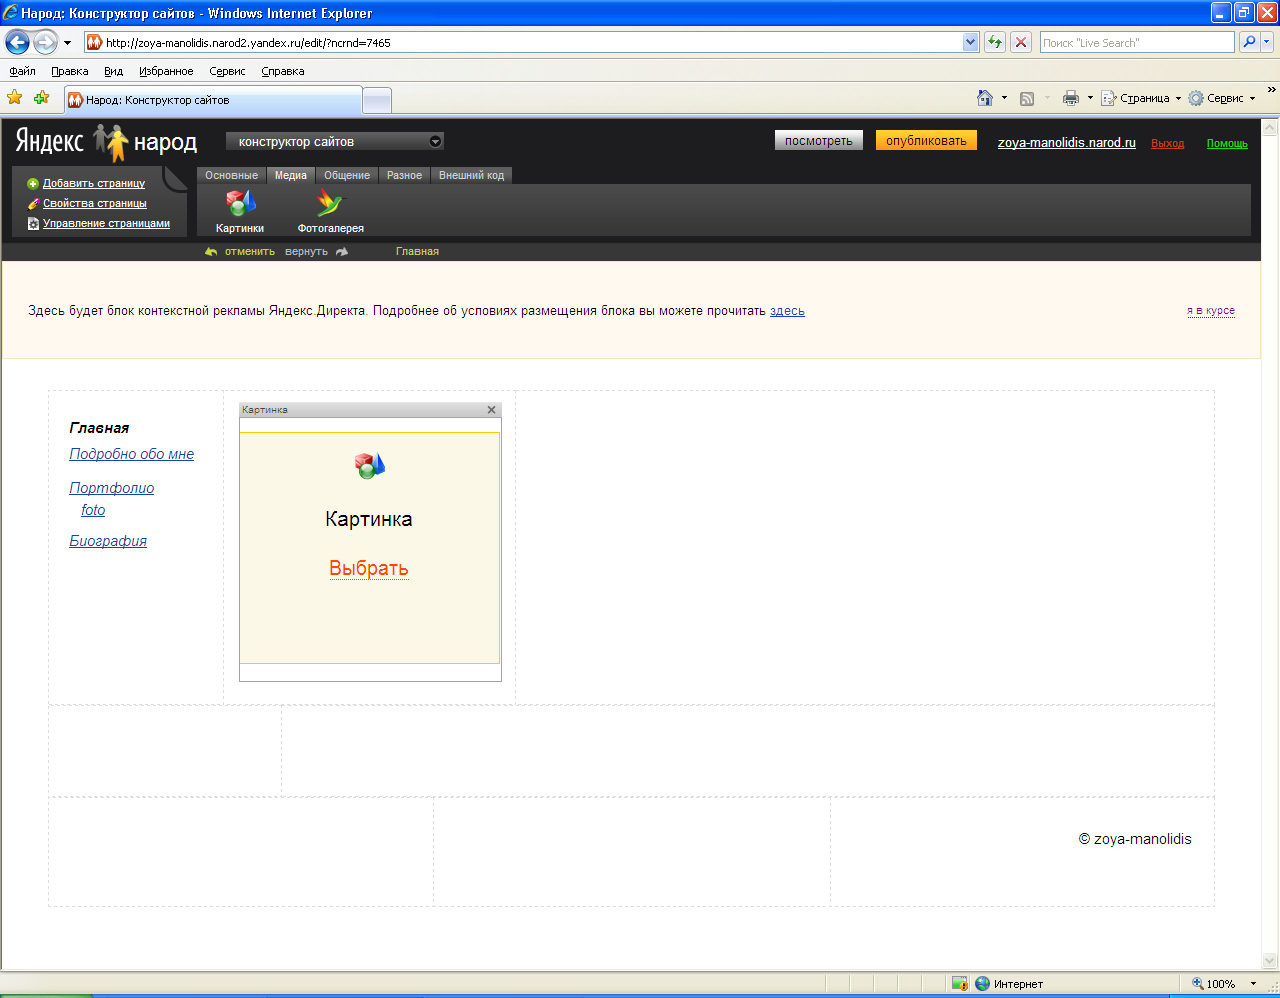Click the RSS feeds icon

pyautogui.click(x=1026, y=98)
